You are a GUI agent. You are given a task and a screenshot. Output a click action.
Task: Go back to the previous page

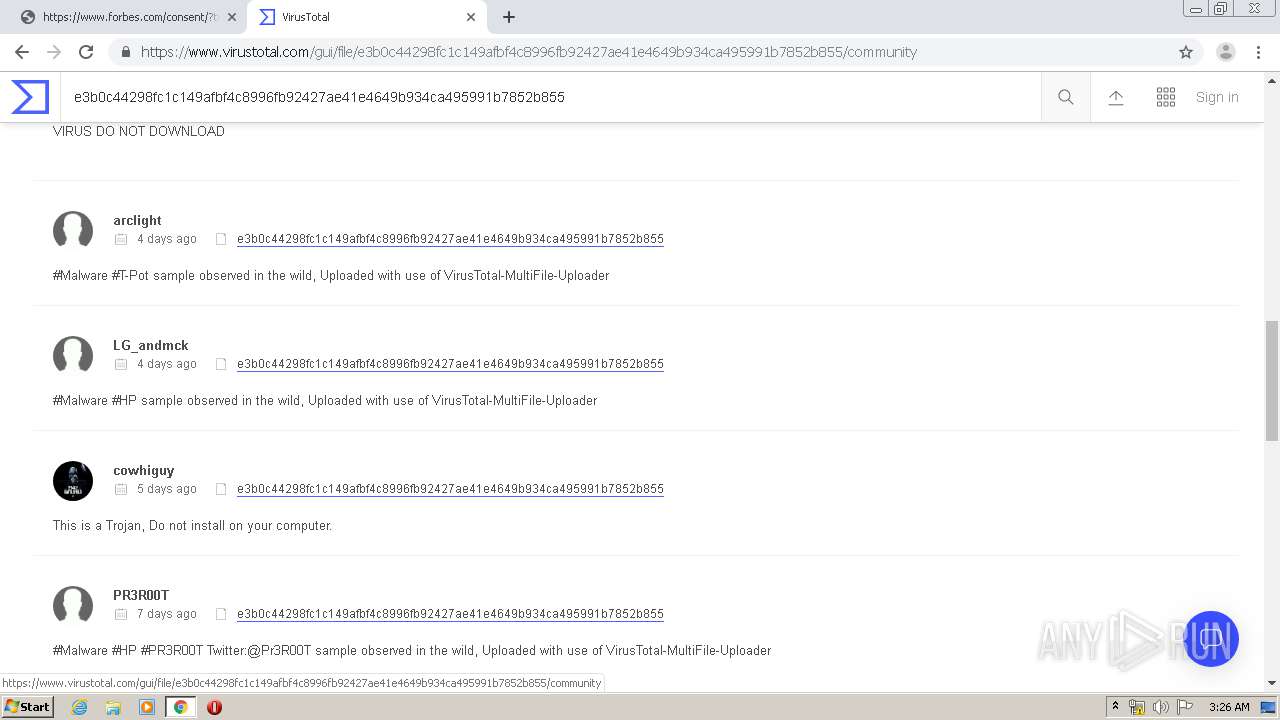[x=22, y=52]
